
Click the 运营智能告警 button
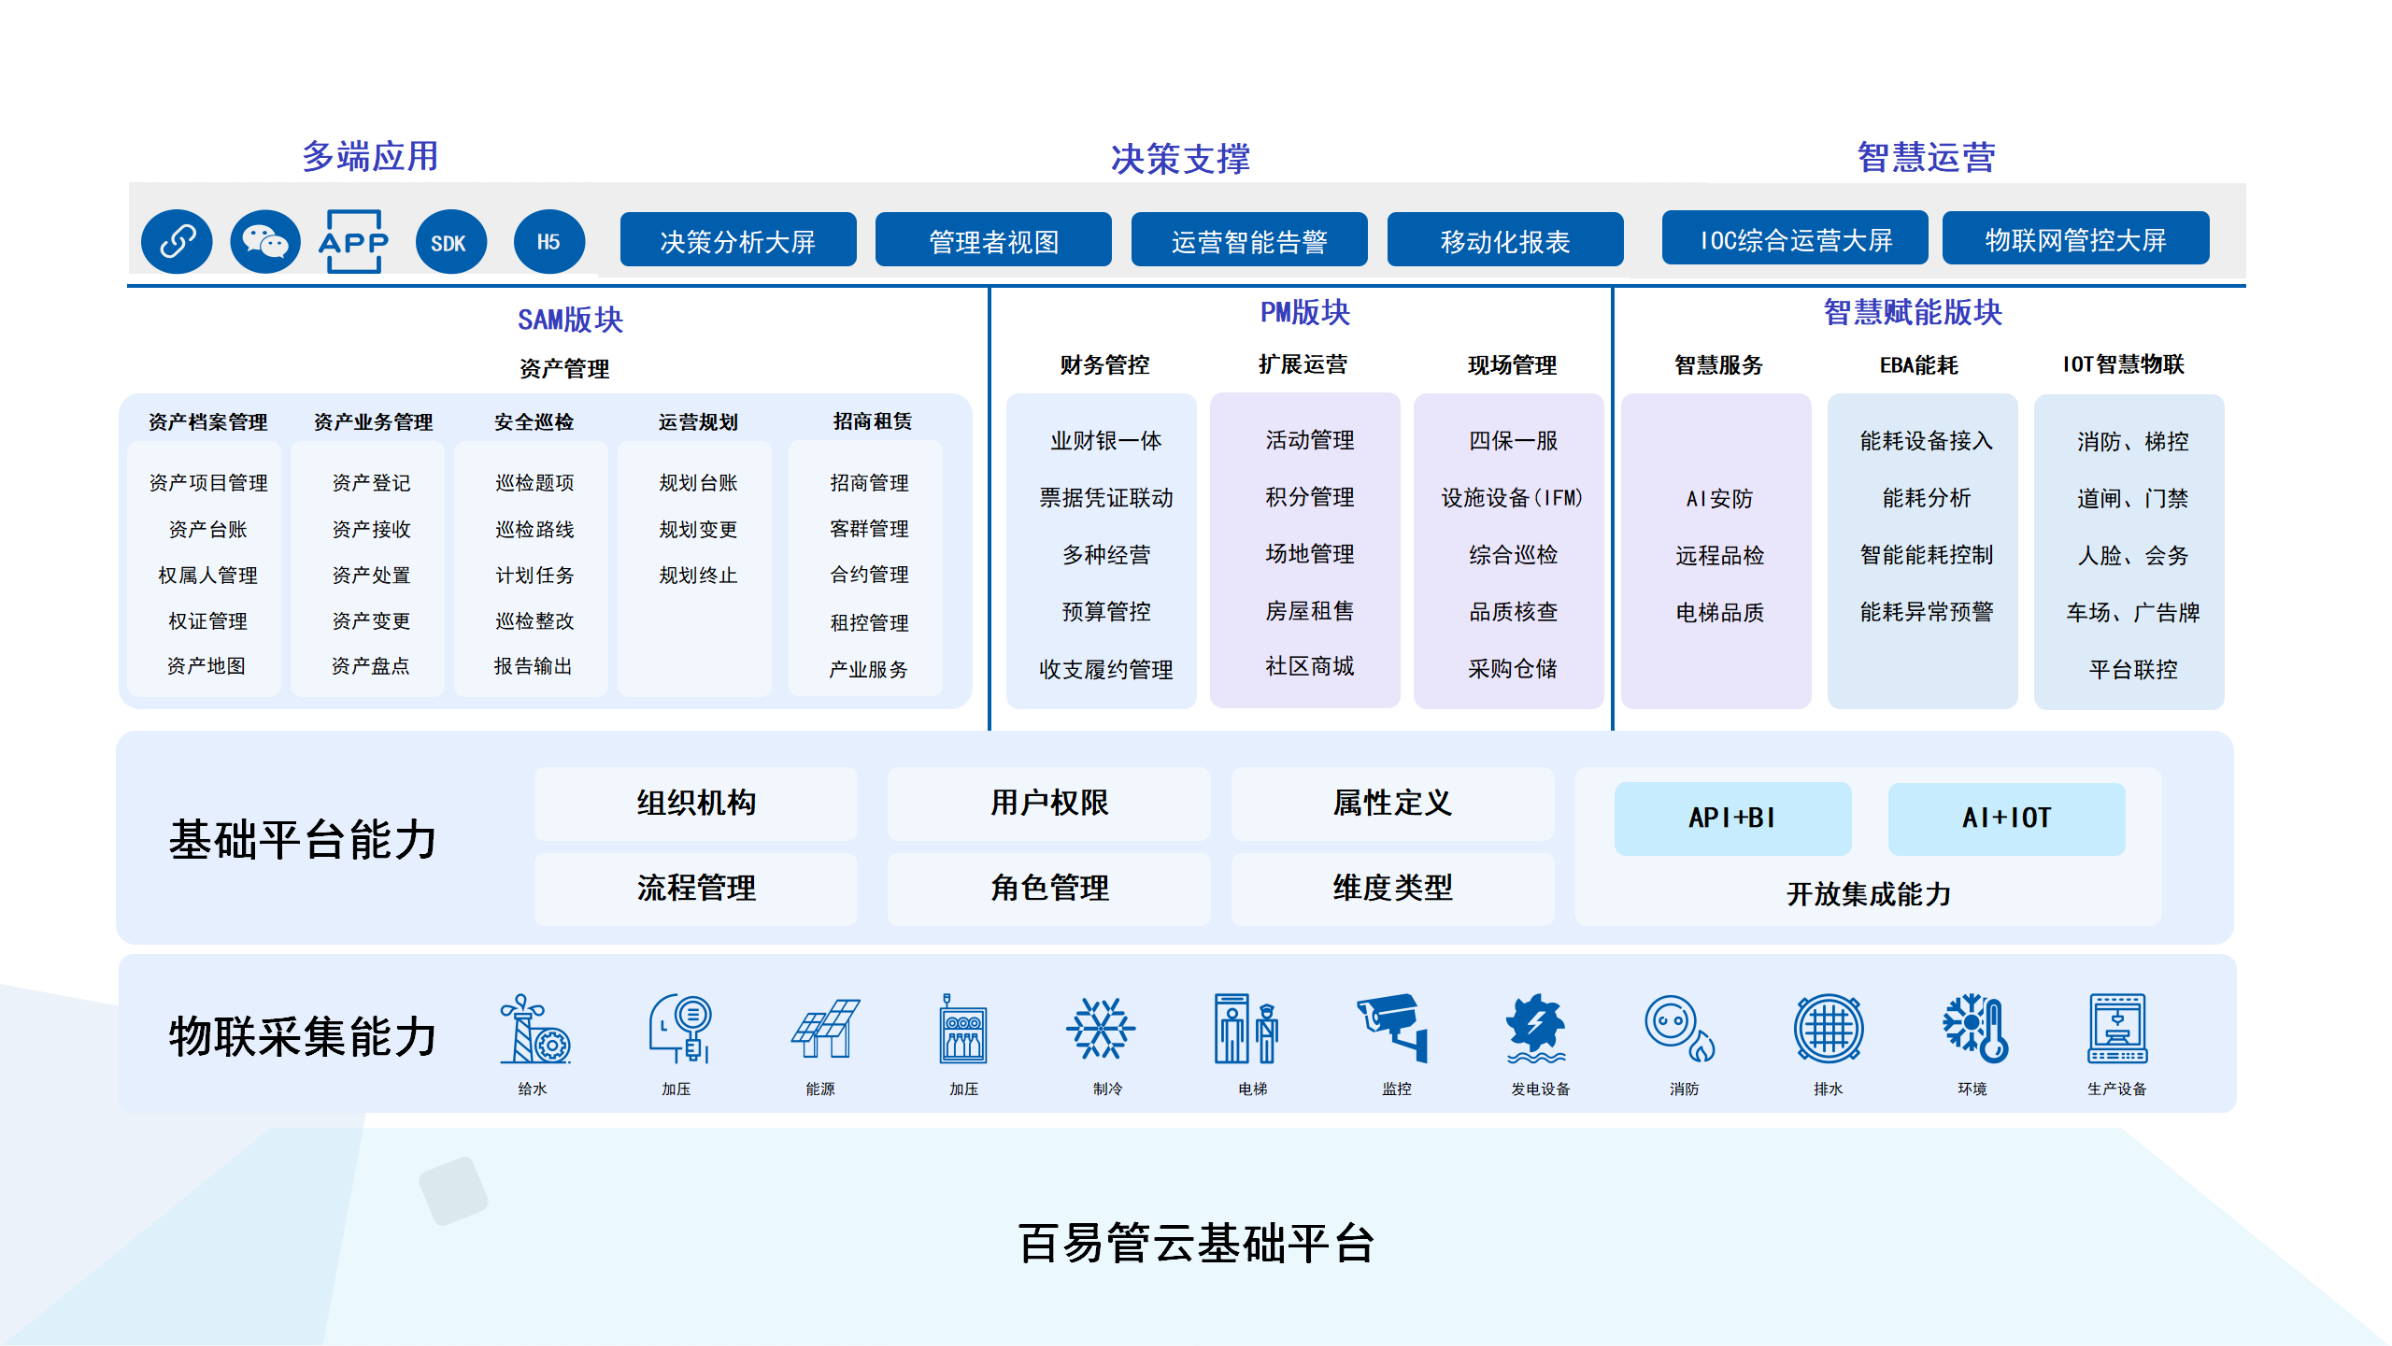point(1249,240)
